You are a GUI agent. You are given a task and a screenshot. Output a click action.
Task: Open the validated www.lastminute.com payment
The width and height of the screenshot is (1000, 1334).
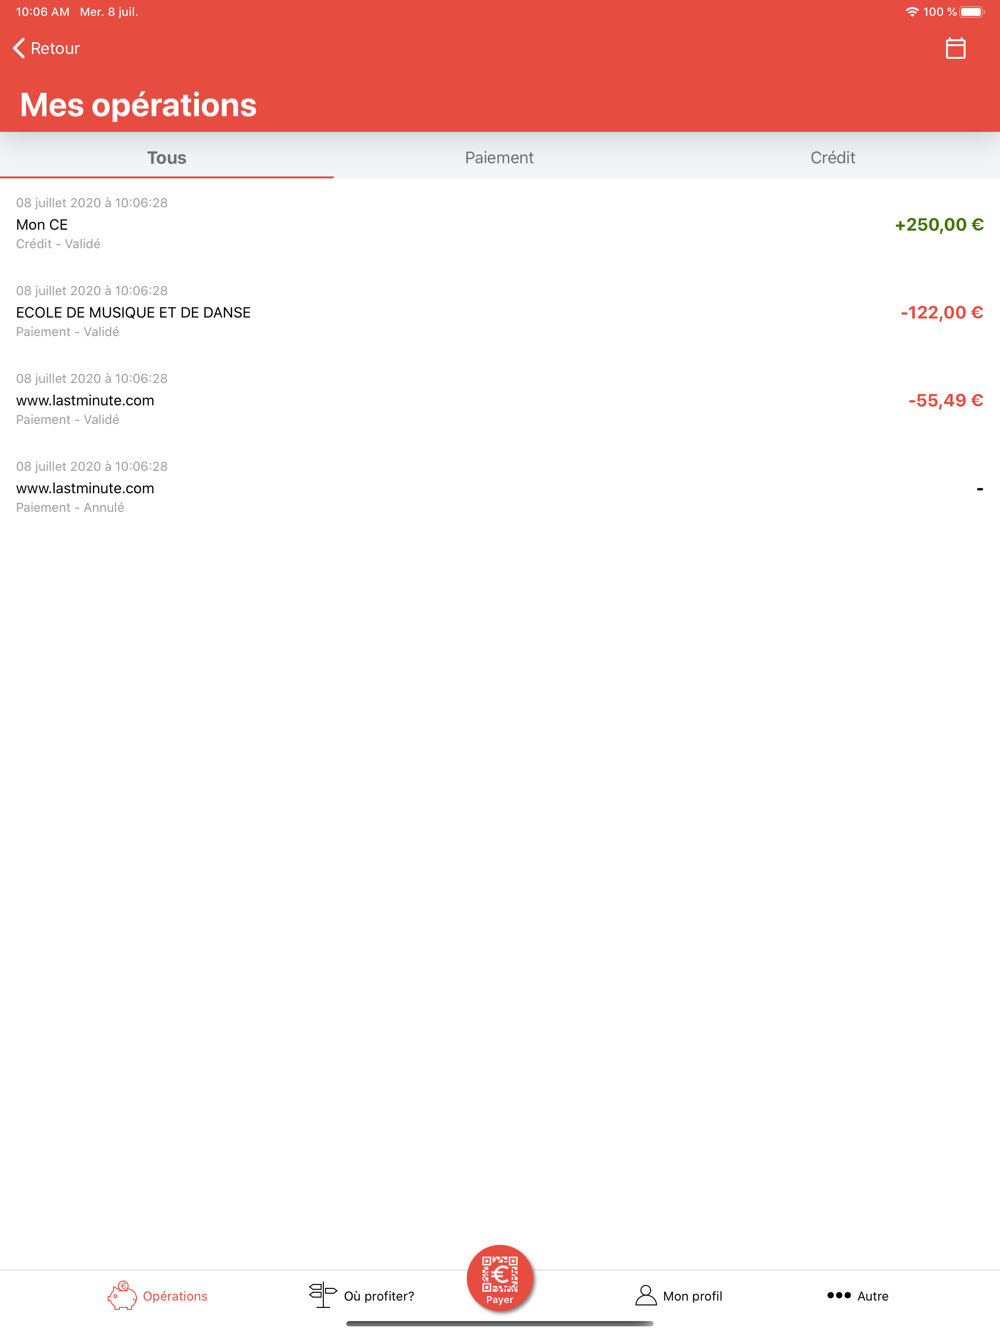tap(500, 399)
